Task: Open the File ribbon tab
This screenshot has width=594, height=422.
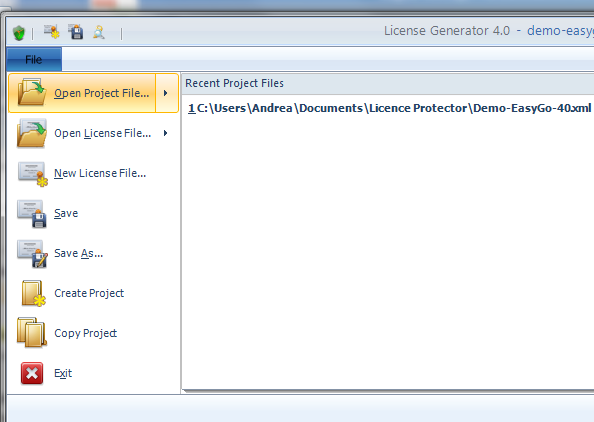Action: [34, 59]
